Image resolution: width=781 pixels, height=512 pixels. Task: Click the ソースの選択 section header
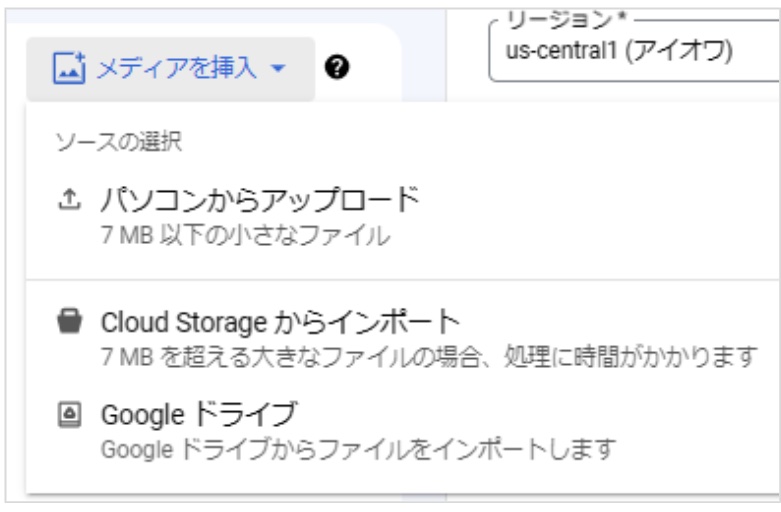[118, 142]
